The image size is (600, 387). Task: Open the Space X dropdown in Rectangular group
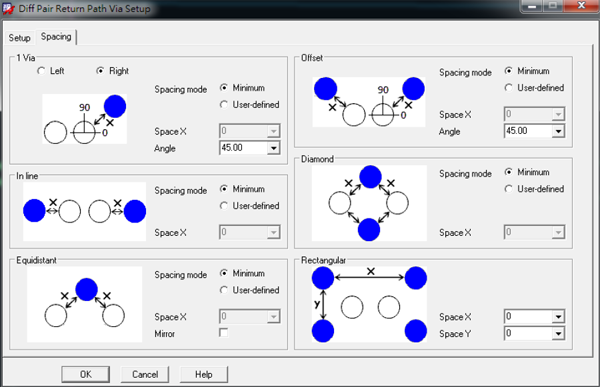558,317
